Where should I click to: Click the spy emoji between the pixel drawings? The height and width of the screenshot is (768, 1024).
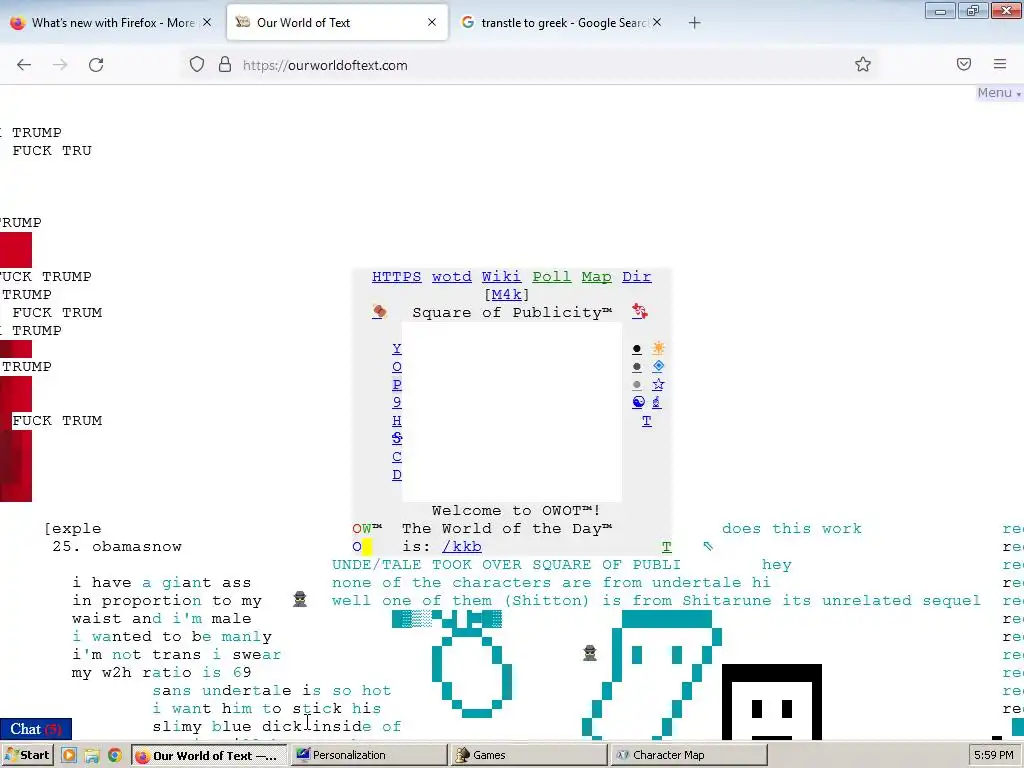pos(589,653)
